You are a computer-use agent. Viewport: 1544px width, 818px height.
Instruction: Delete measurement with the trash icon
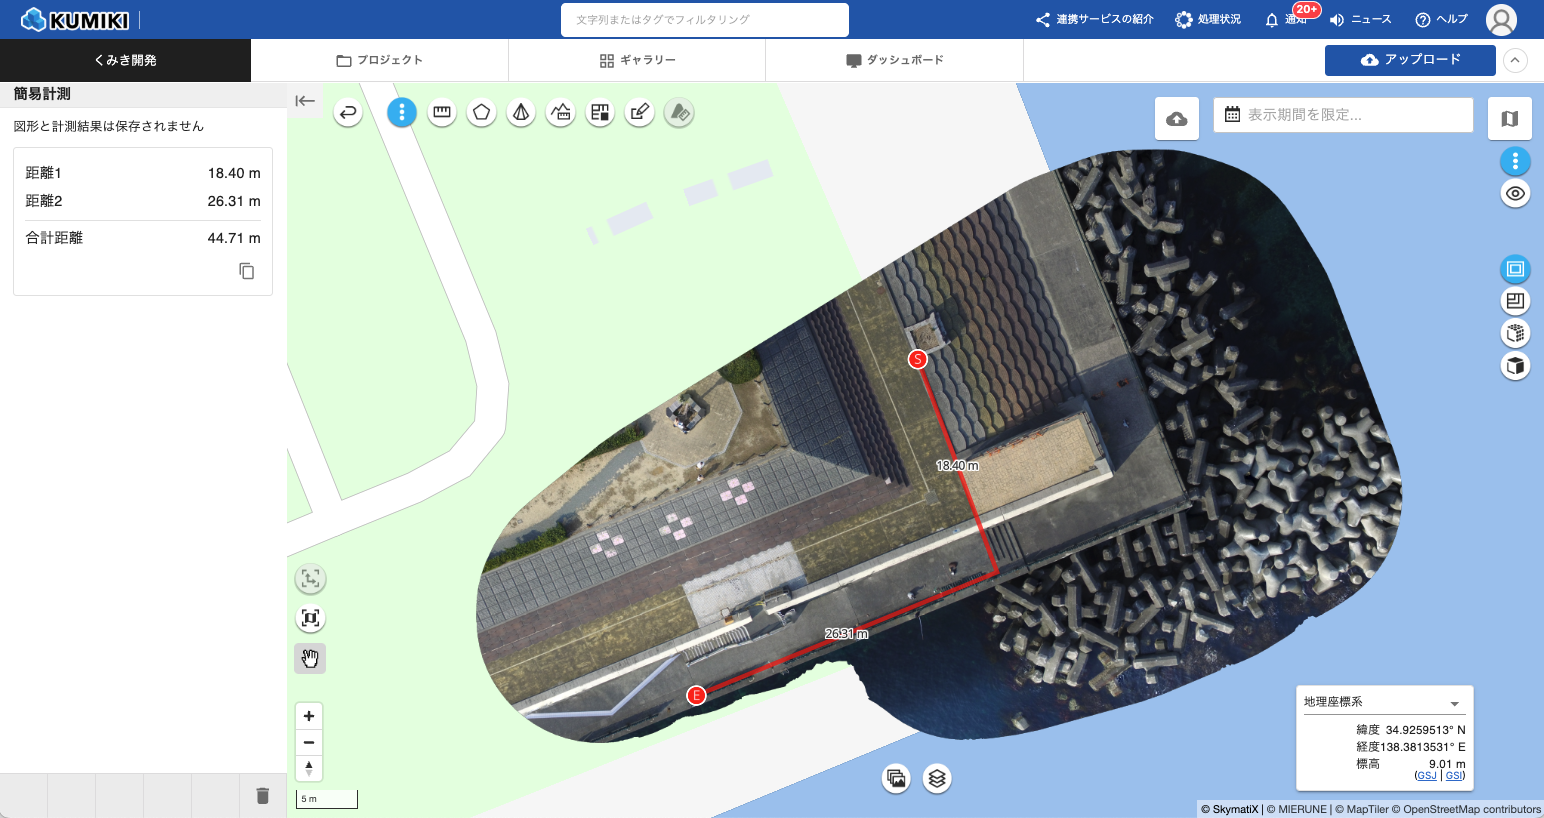[x=263, y=796]
